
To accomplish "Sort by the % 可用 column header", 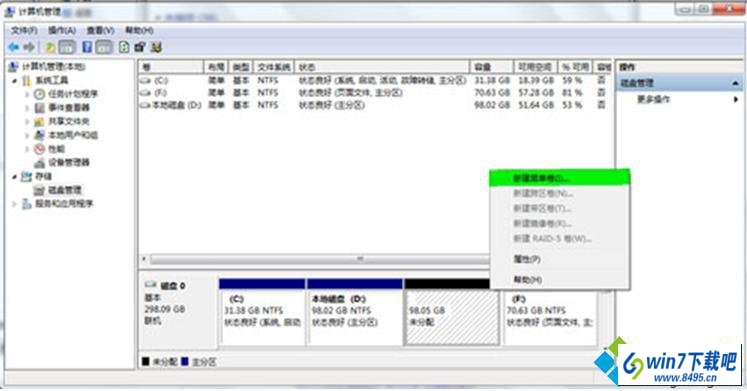I will [575, 67].
